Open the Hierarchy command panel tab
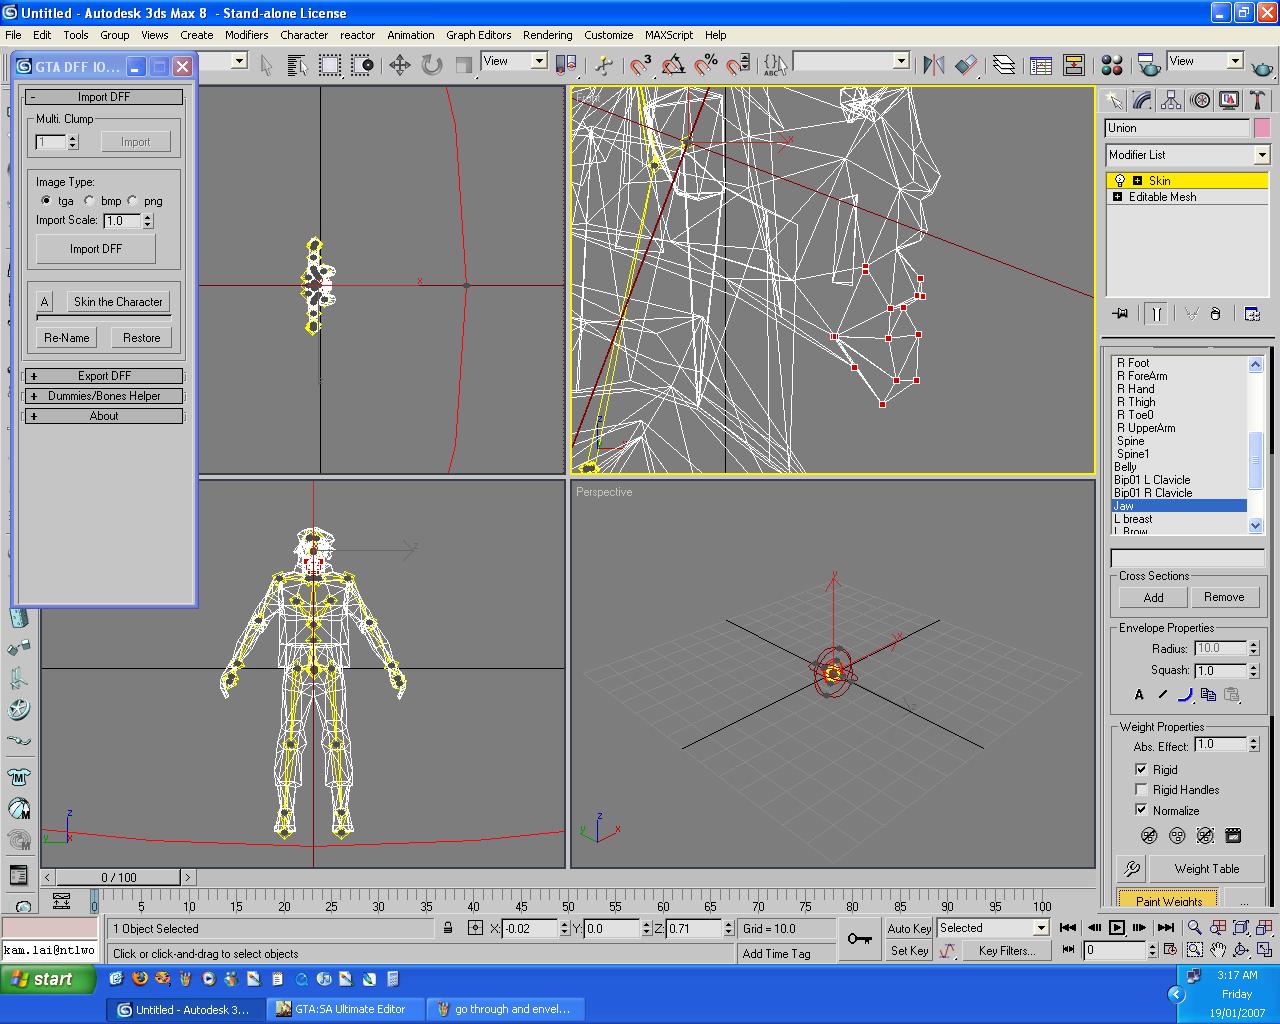This screenshot has width=1280, height=1024. click(x=1171, y=100)
